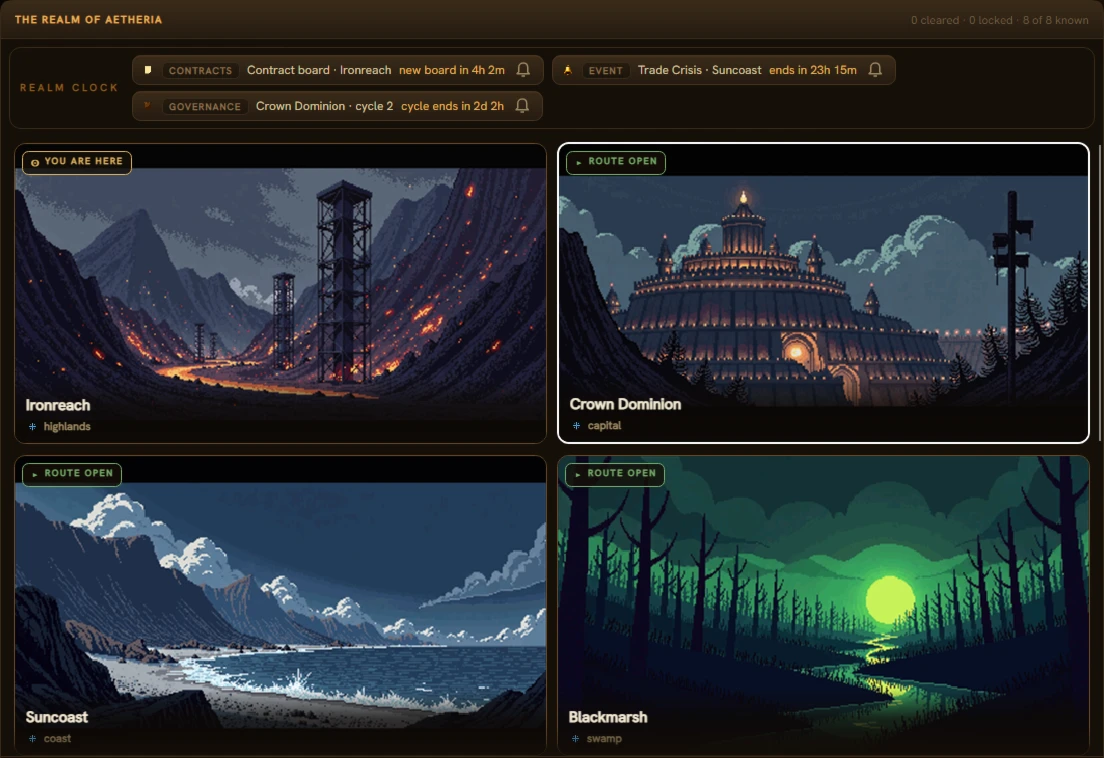Toggle the bell for Crown Dominion governance cycle
This screenshot has height=758, width=1104.
(x=522, y=106)
